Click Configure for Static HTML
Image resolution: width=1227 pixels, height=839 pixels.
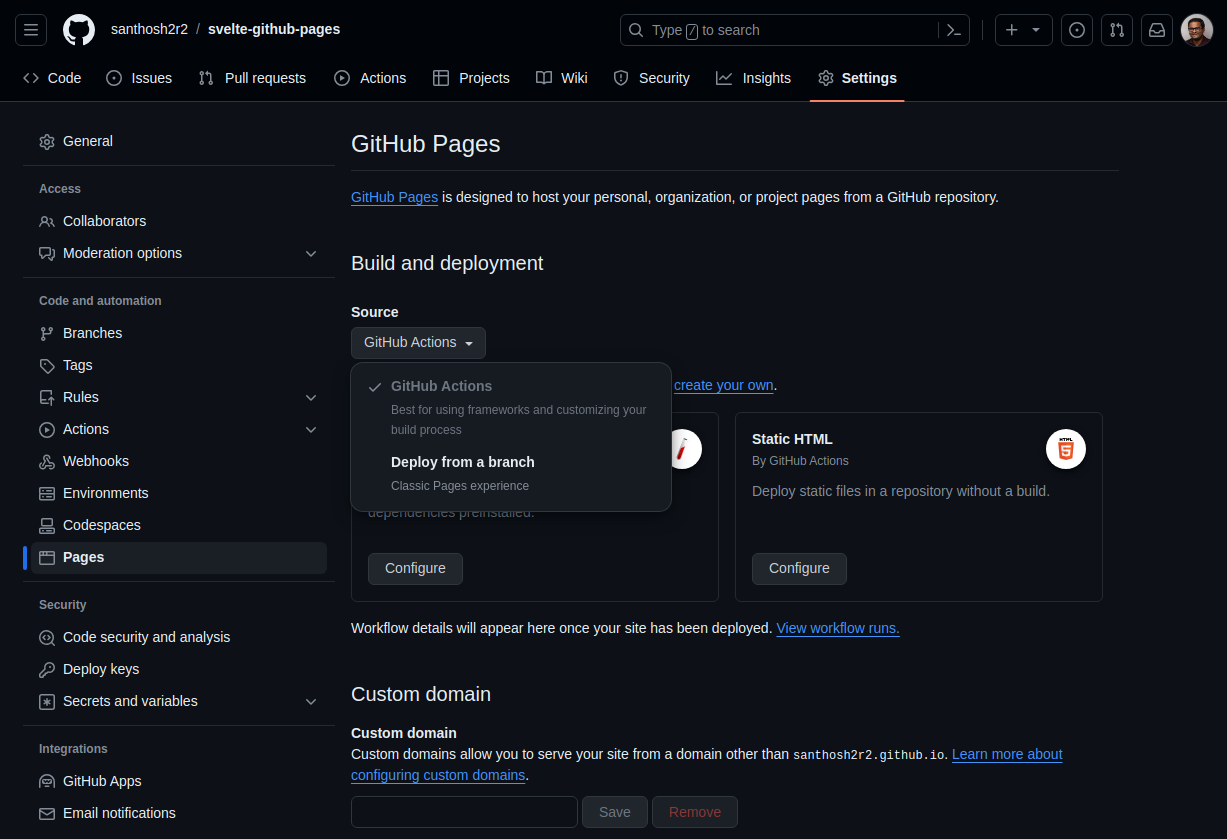pos(799,568)
